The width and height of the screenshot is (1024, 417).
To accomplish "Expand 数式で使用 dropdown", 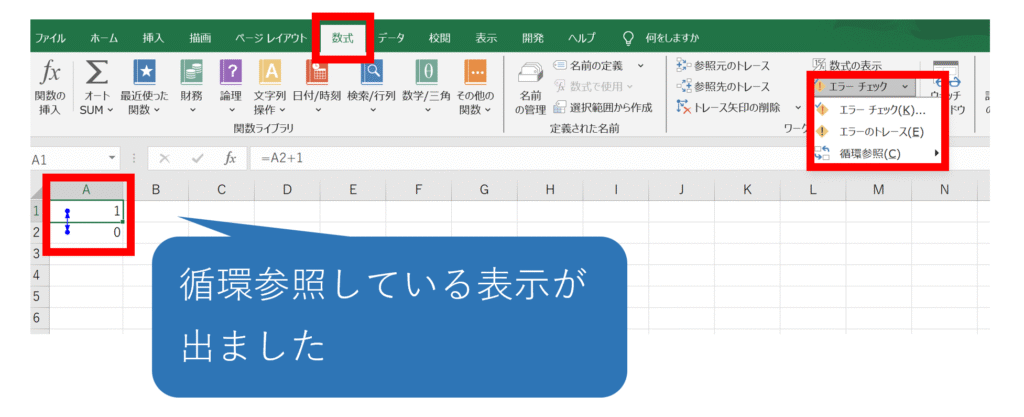I will click(x=630, y=86).
